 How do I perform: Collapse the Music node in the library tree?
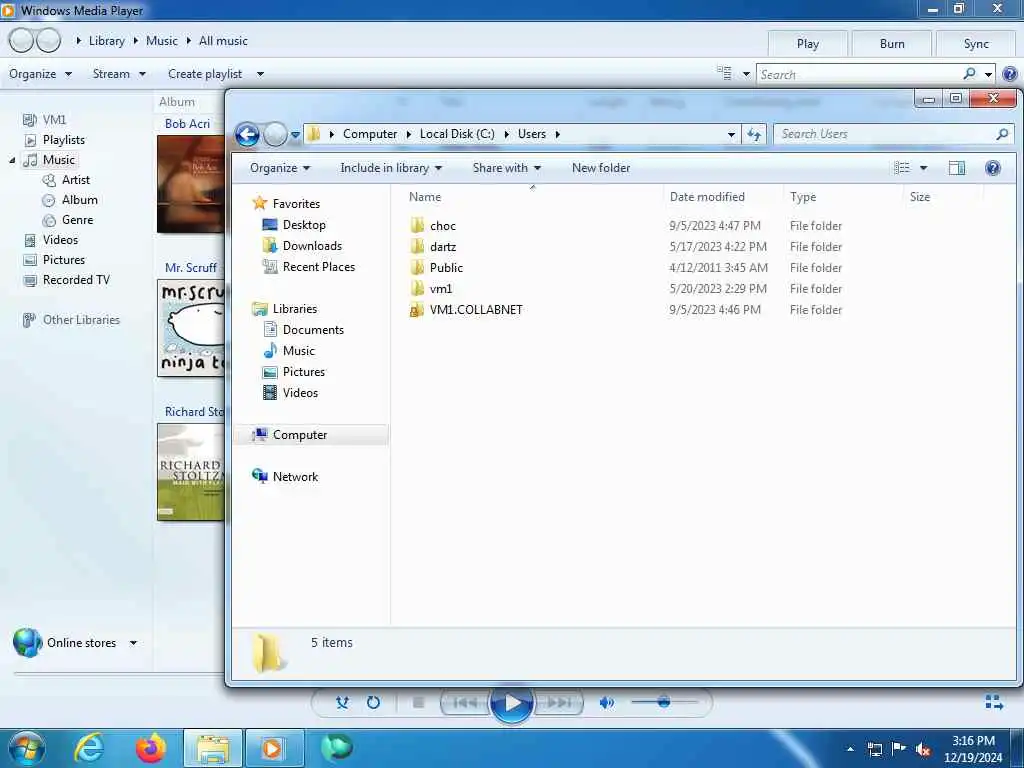(x=12, y=160)
